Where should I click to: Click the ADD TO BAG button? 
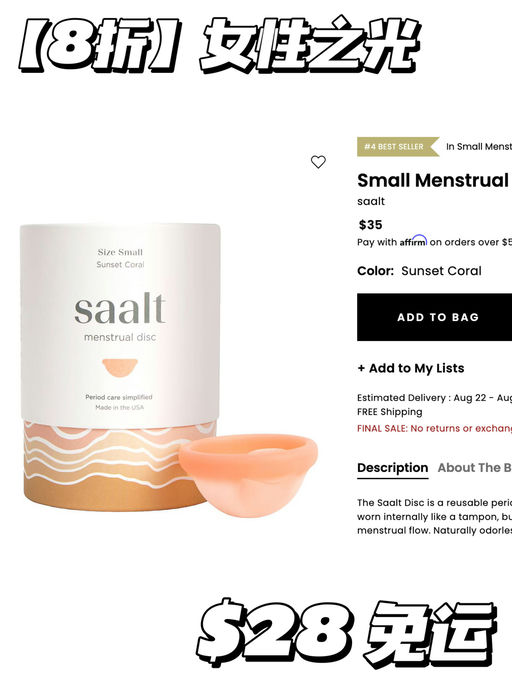pos(435,317)
